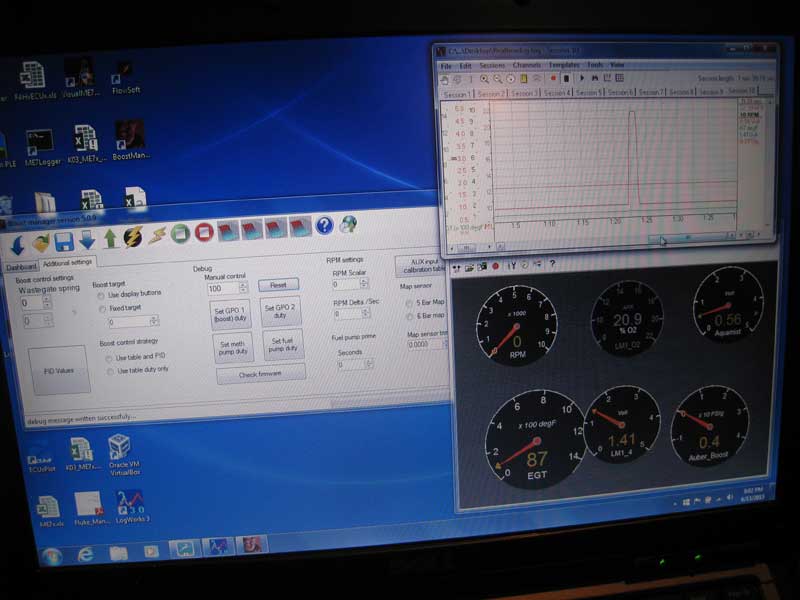This screenshot has width=800, height=600.
Task: Click the green up arrow upload icon
Action: 110,239
